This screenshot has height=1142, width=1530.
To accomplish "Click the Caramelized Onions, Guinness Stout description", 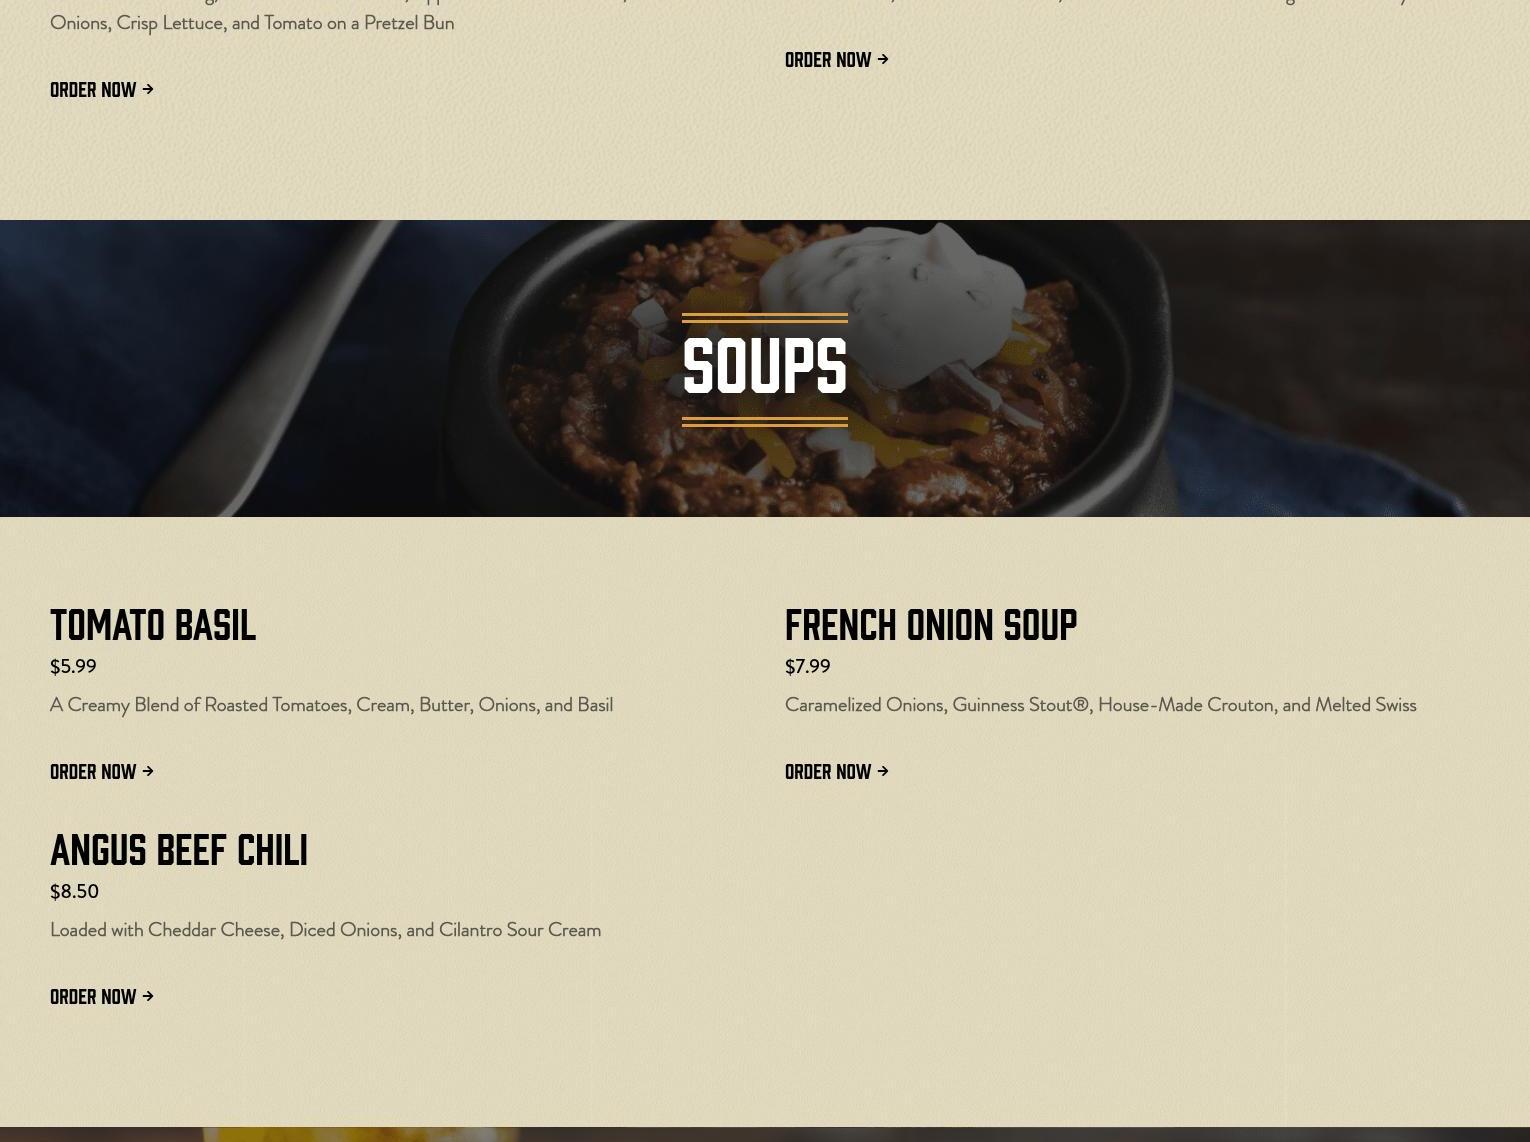I will tap(1101, 705).
